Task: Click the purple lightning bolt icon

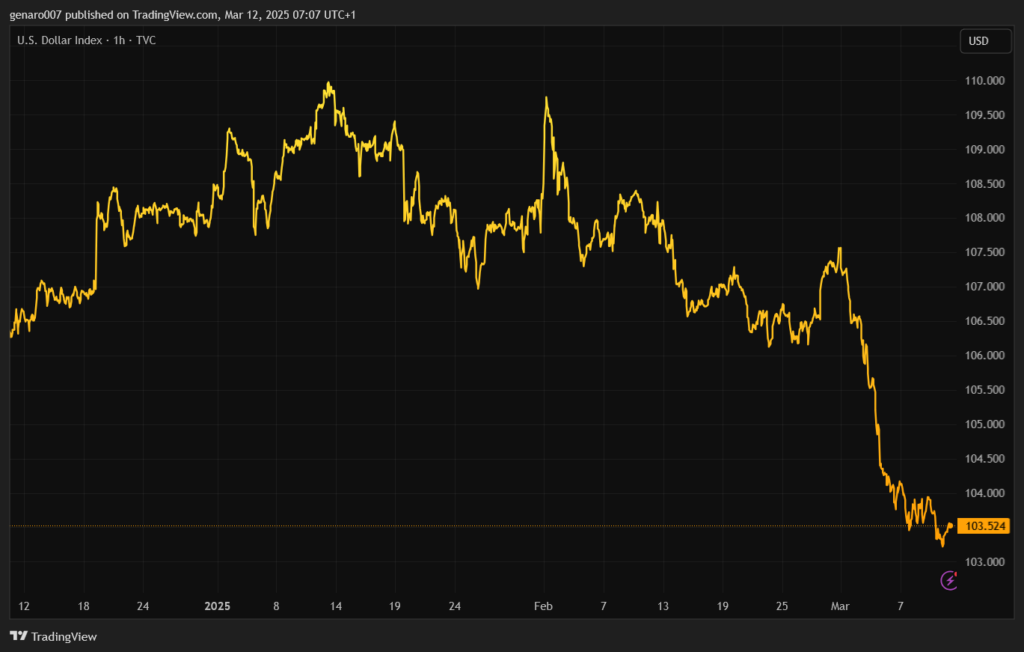Action: coord(949,580)
